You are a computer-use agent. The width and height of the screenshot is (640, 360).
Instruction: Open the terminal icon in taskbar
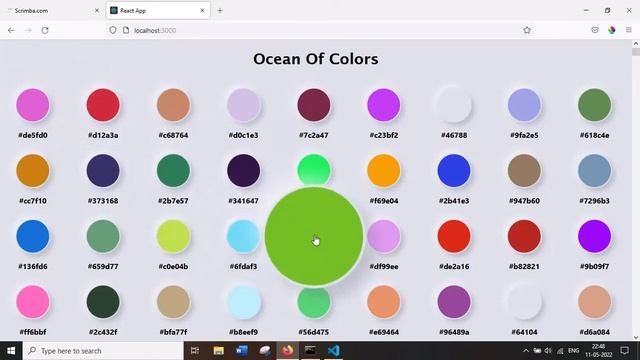click(x=310, y=351)
